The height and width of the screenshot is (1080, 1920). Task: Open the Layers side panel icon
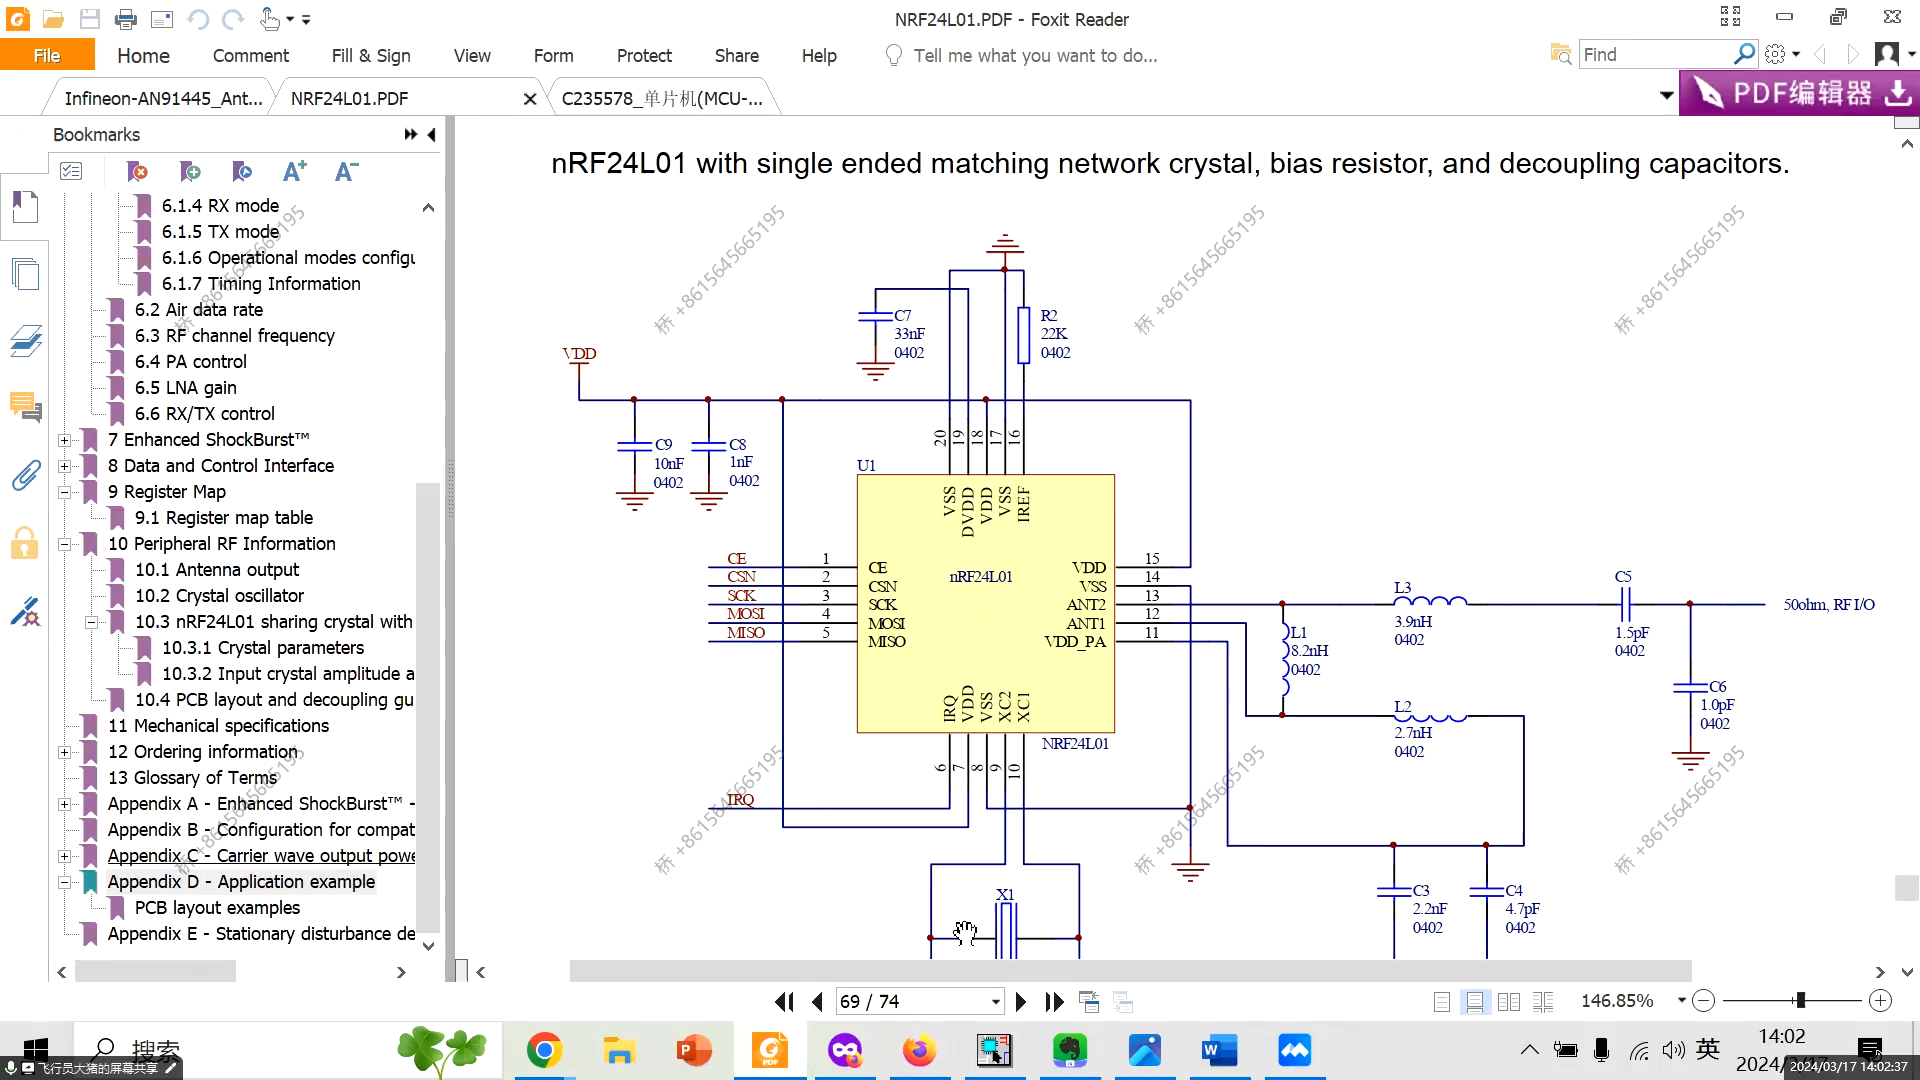pos(25,341)
